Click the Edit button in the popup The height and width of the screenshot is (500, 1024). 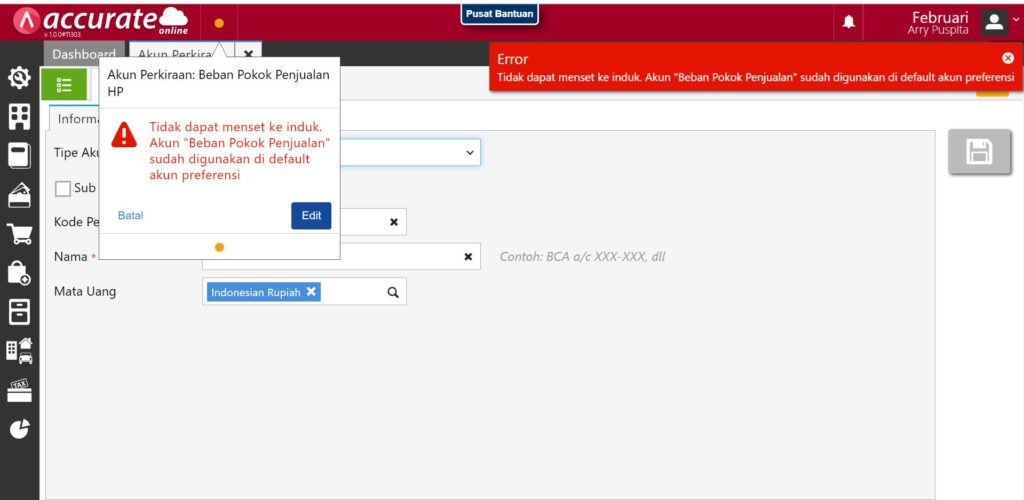(x=311, y=215)
